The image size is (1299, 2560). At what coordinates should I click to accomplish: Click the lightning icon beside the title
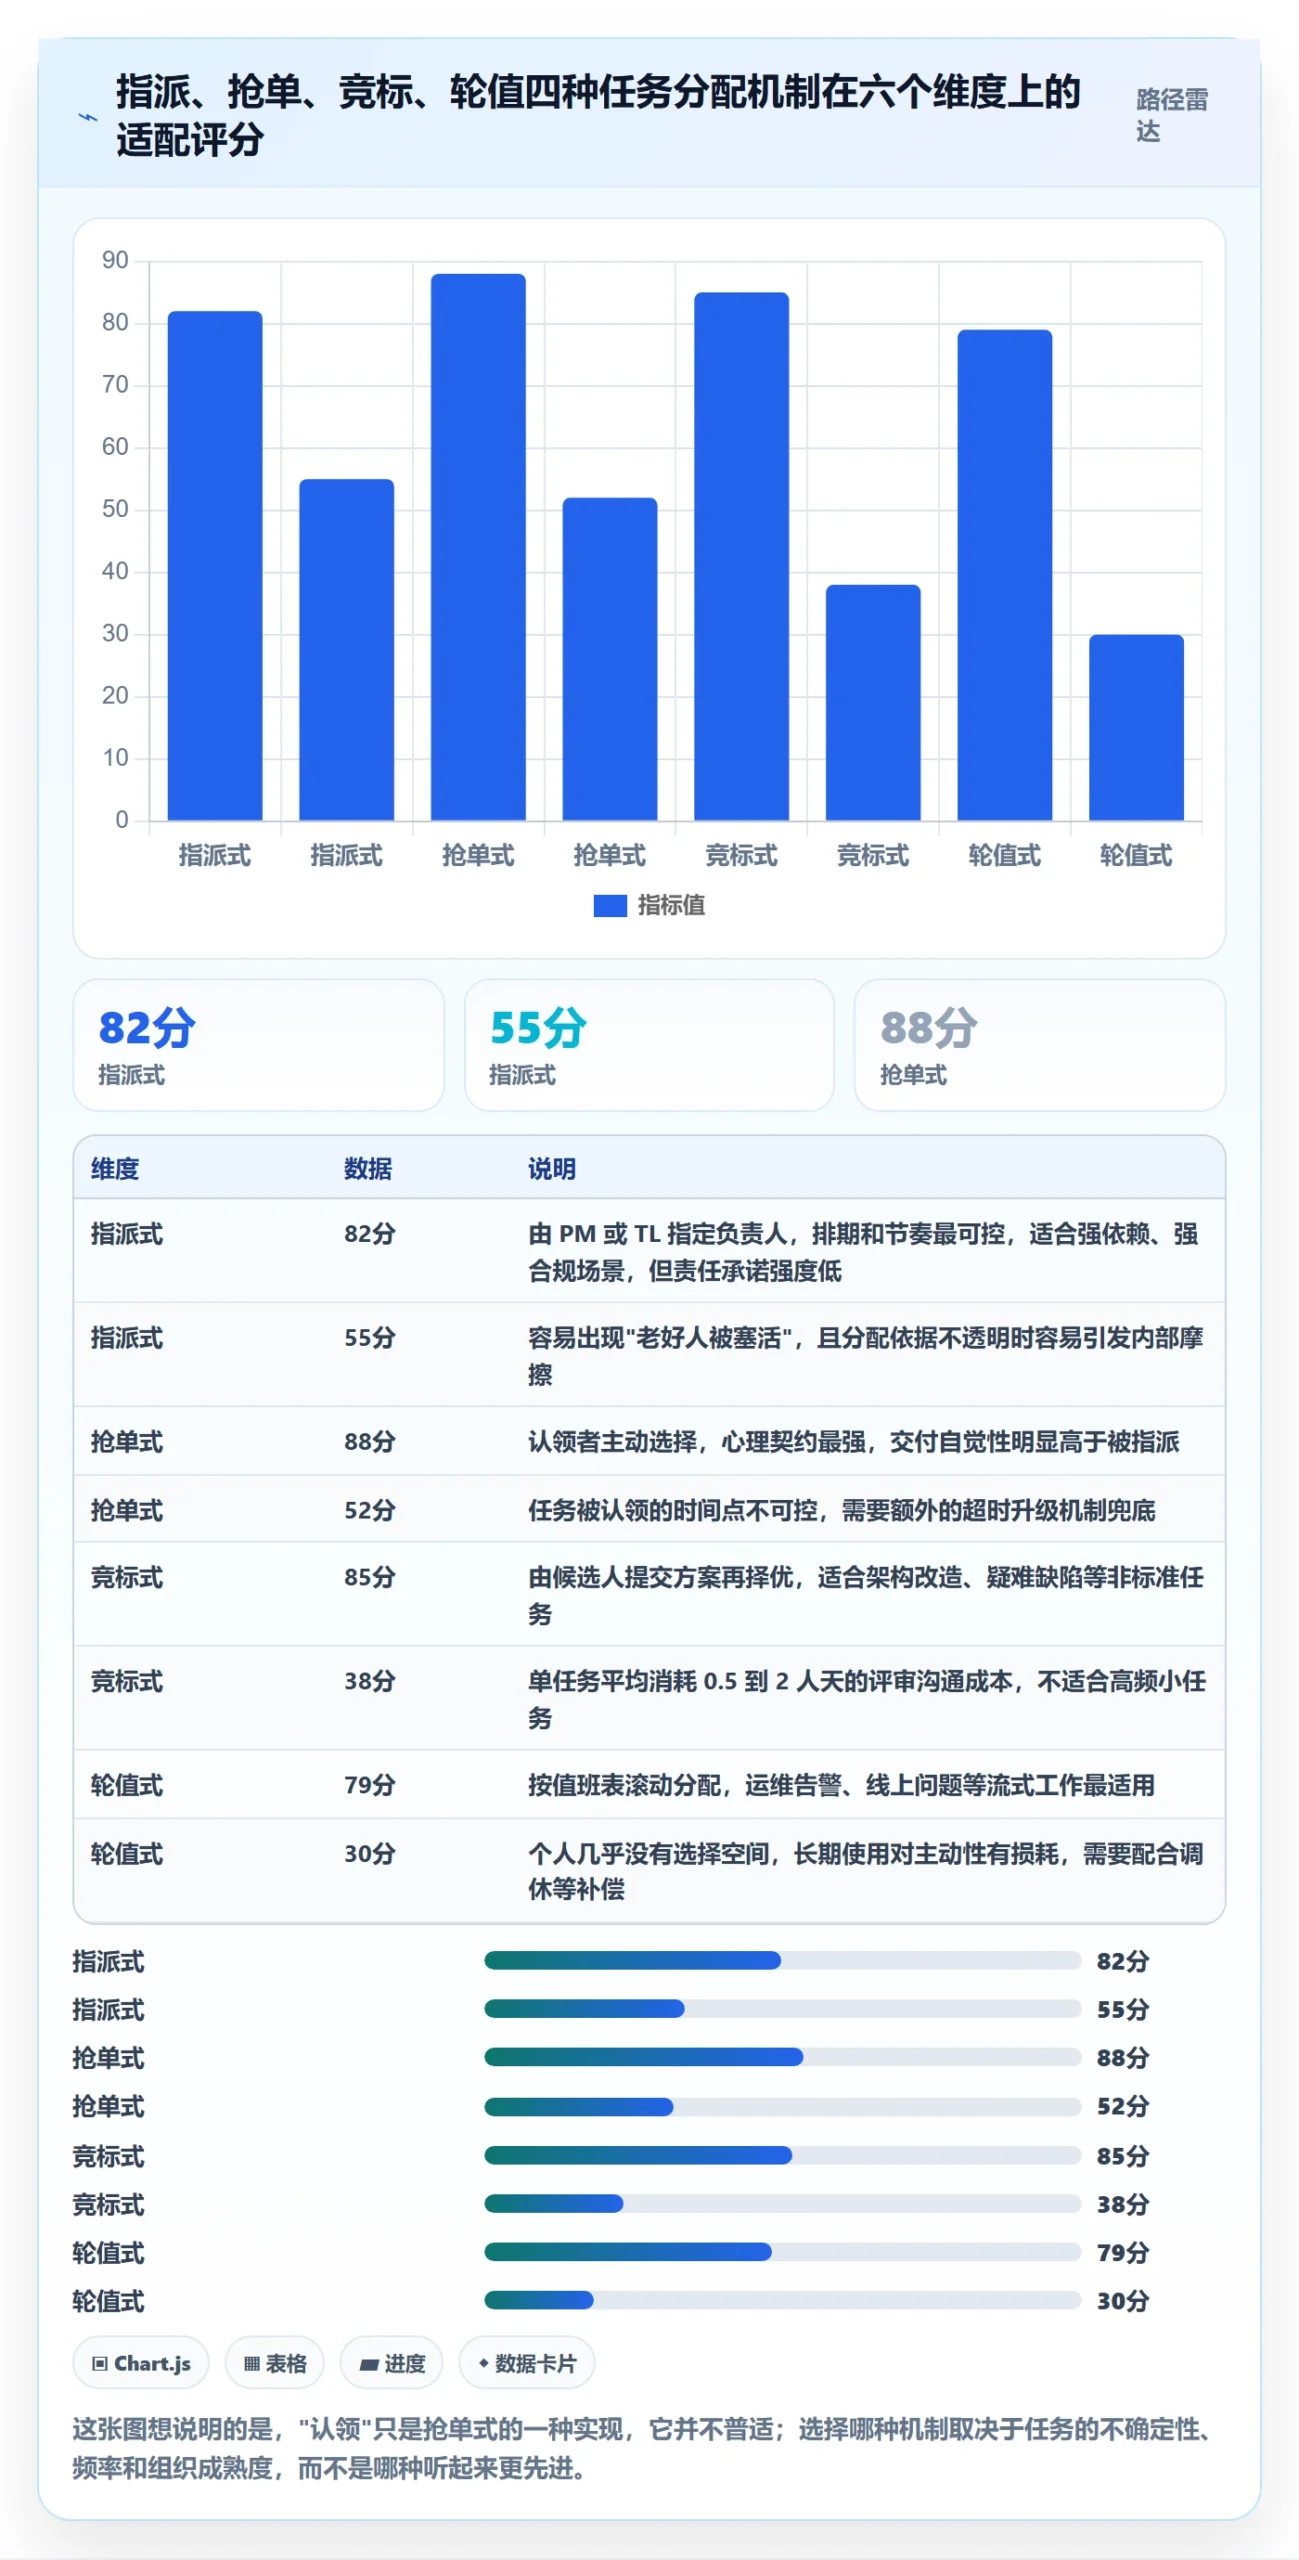(x=88, y=117)
